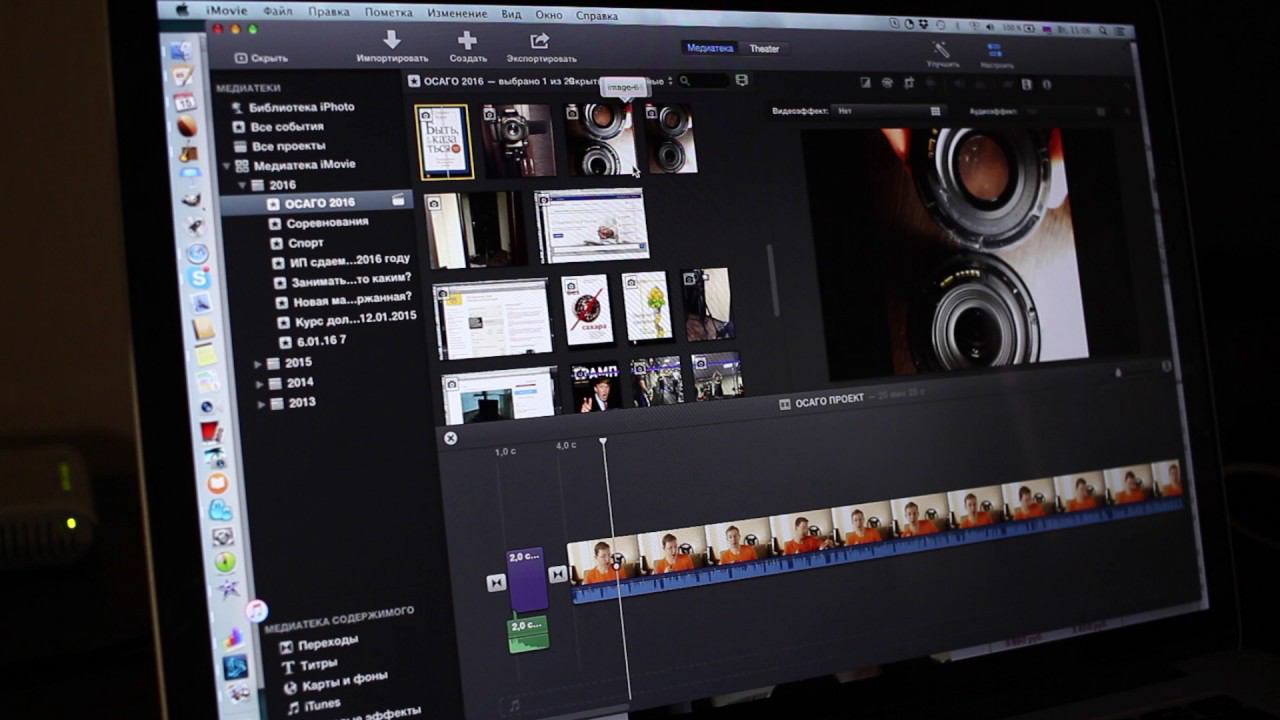Click the Экспортировать (Share) icon

tap(540, 40)
